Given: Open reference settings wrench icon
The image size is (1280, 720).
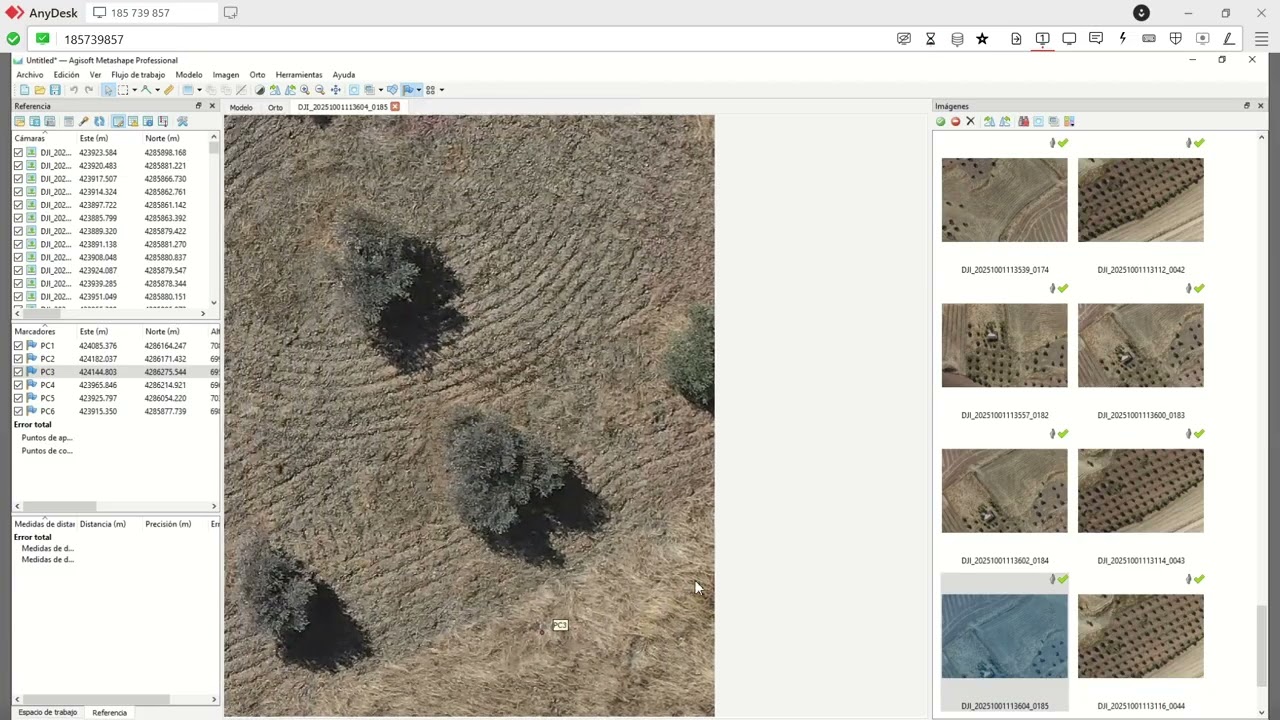Looking at the screenshot, I should (182, 121).
